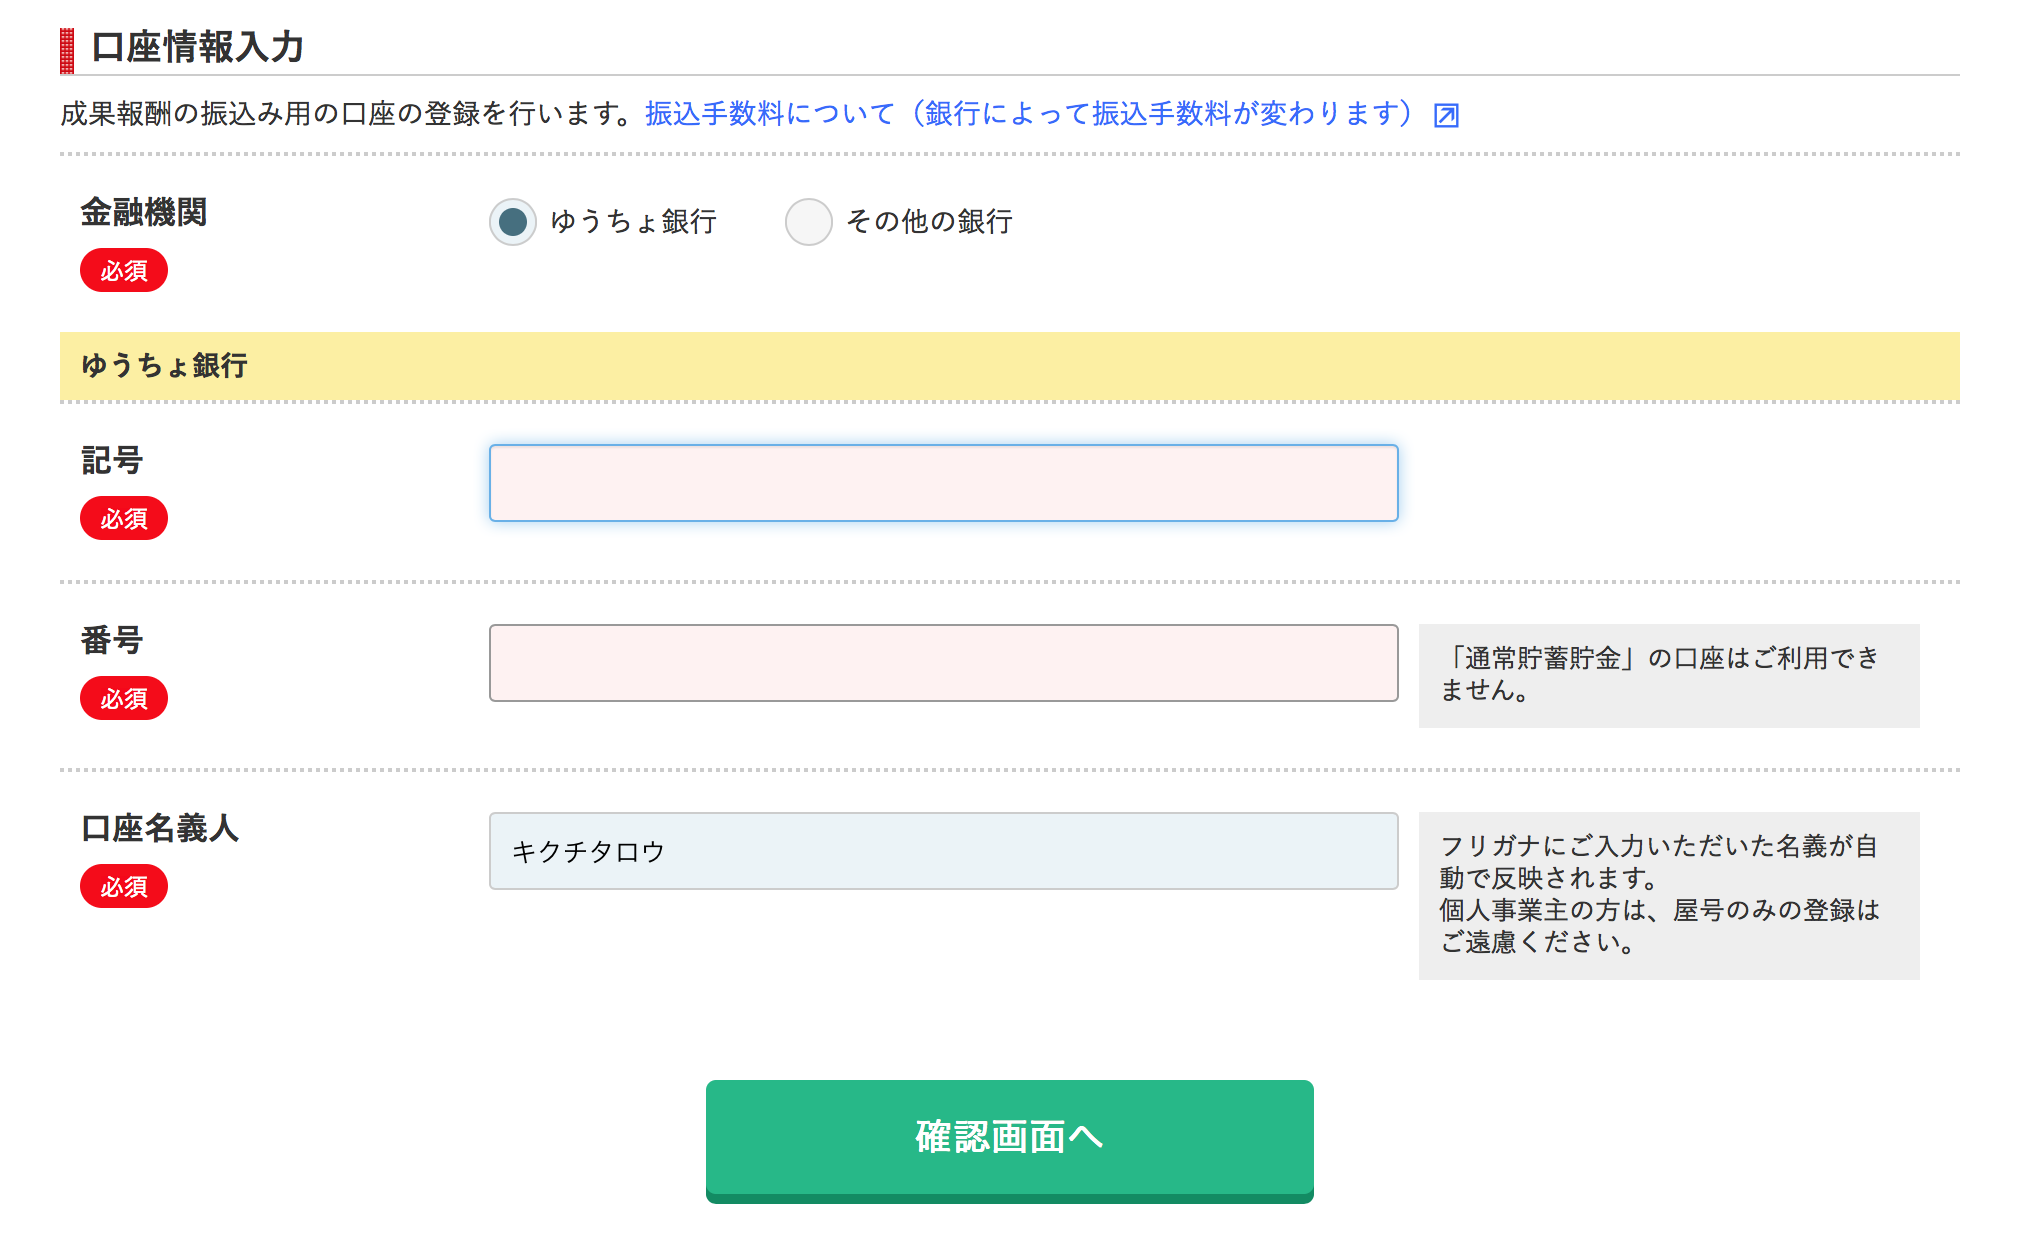Image resolution: width=2042 pixels, height=1242 pixels.
Task: Click the 口座名義人 field with キクチタロウ
Action: (x=944, y=851)
